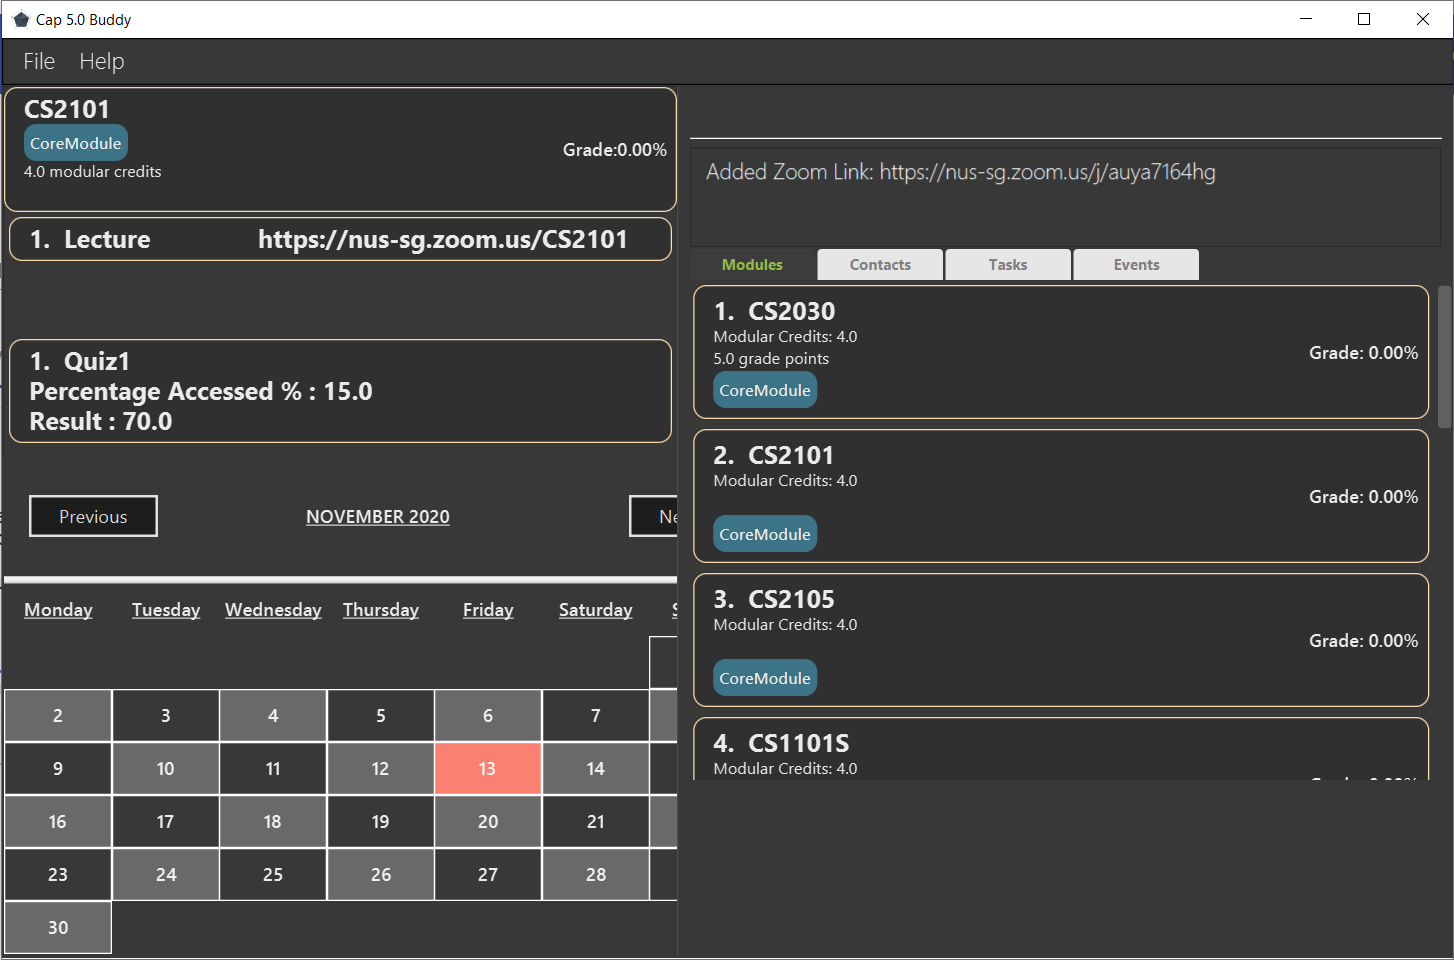The height and width of the screenshot is (960, 1454).
Task: Select day 26 on calendar
Action: coord(381,874)
